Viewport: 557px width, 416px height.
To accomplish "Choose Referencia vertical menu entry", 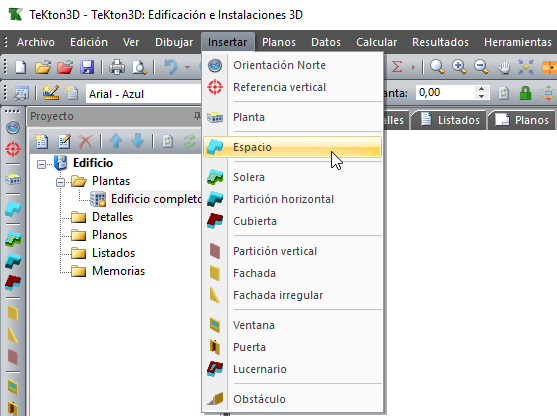I will click(x=293, y=87).
